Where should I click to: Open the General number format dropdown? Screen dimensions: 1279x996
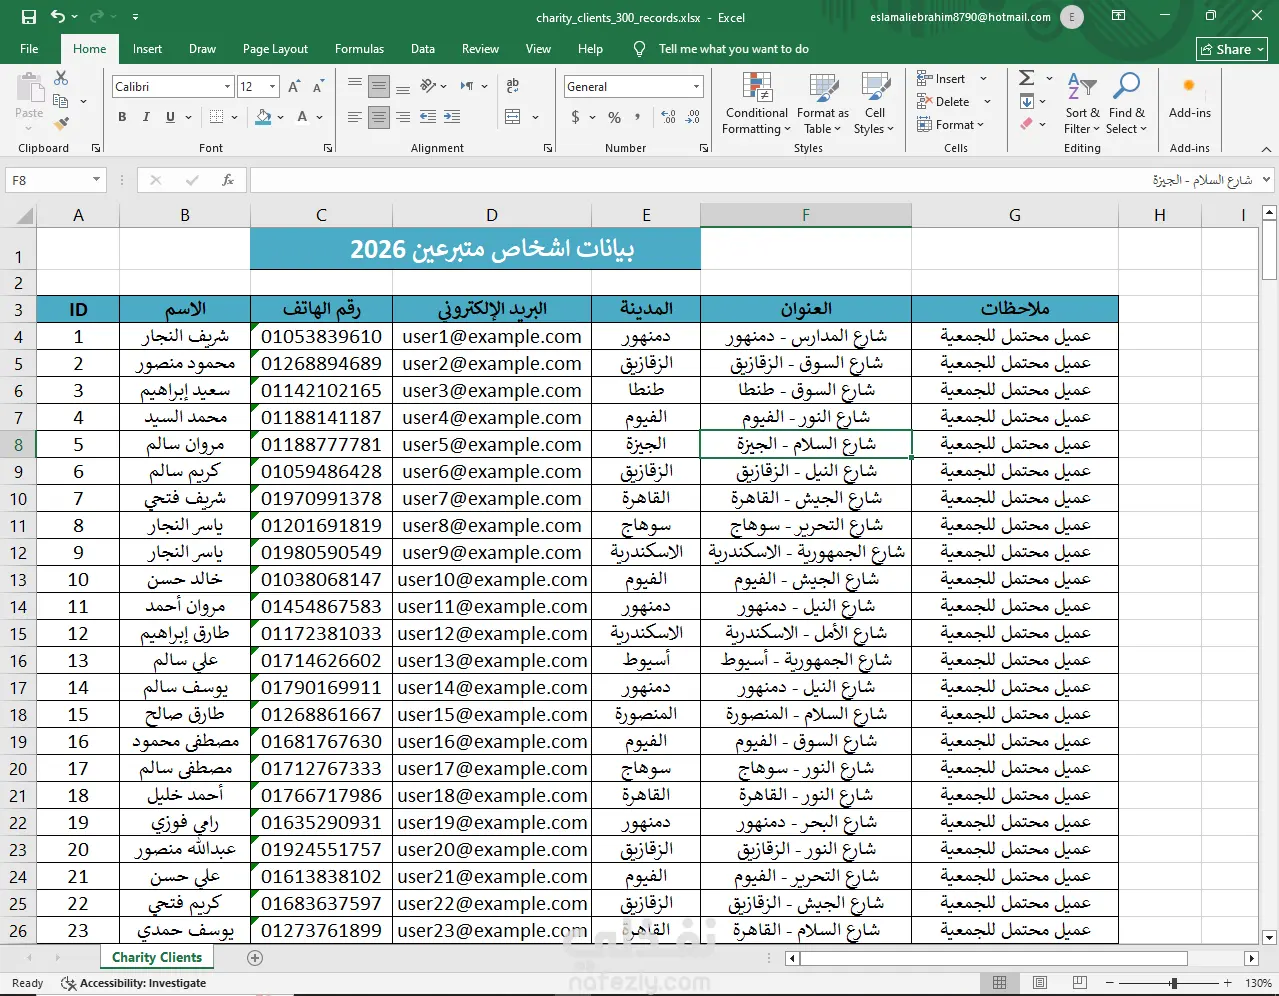pos(697,87)
